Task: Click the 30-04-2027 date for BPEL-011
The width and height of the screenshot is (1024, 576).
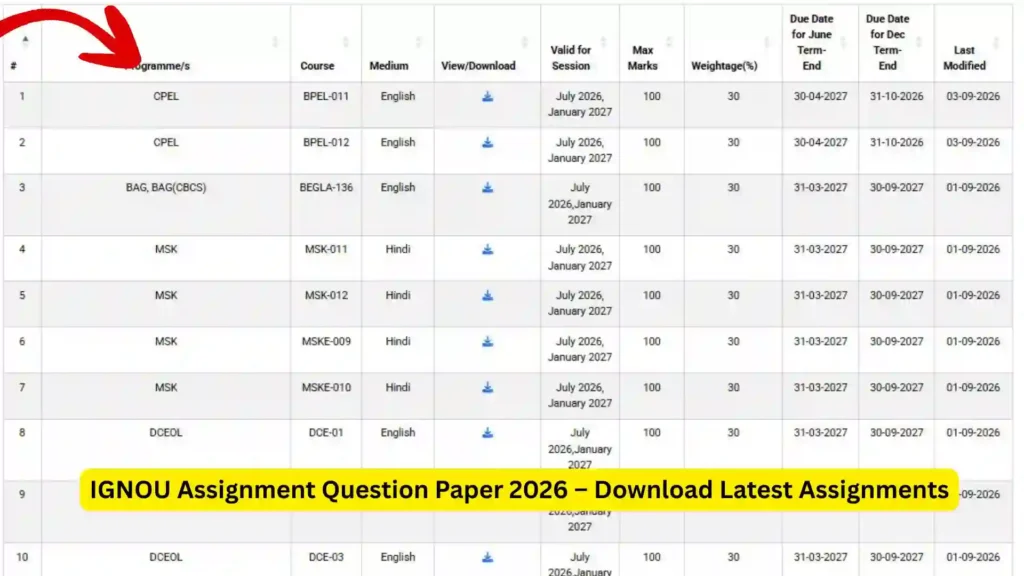Action: click(820, 96)
